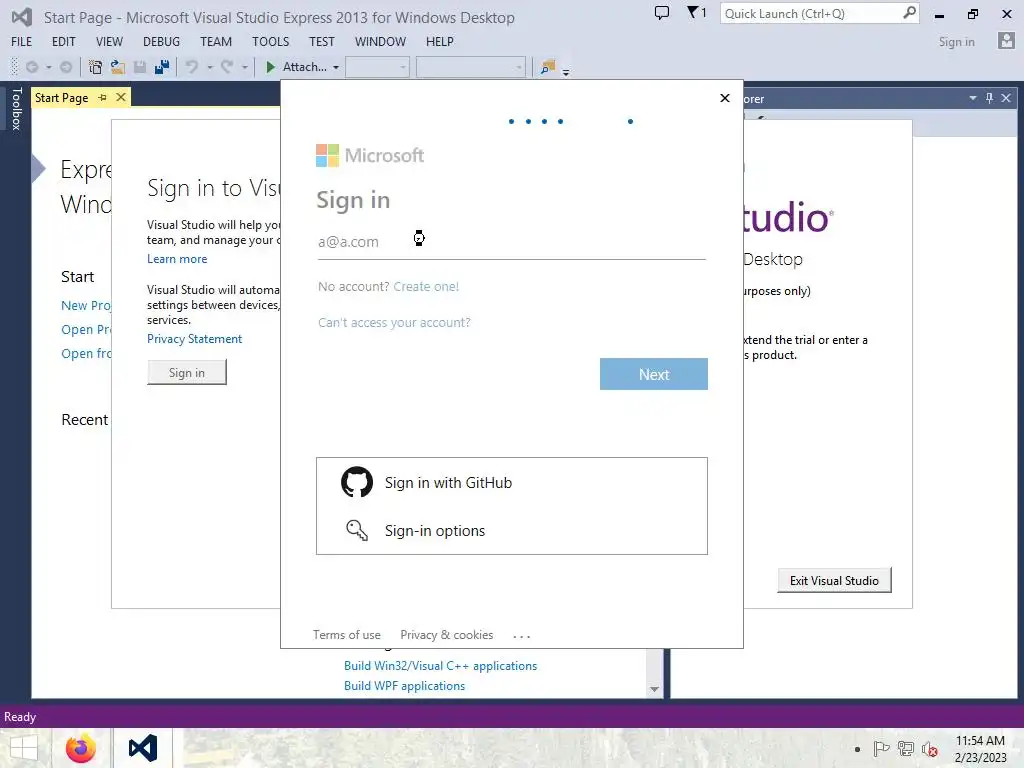Click the Quick Launch magnifier icon
This screenshot has height=768, width=1024.
[909, 12]
